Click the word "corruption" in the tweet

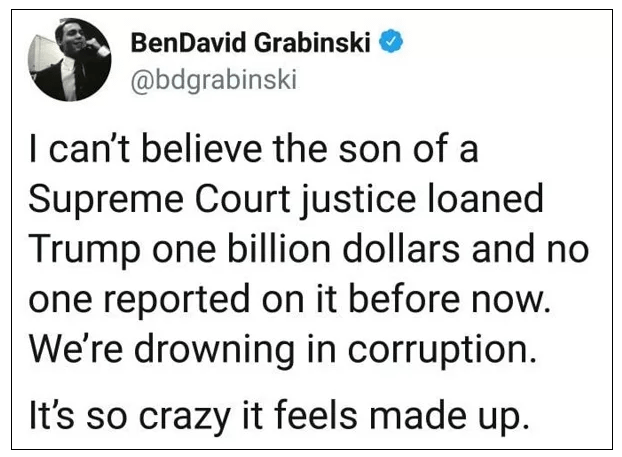point(438,350)
